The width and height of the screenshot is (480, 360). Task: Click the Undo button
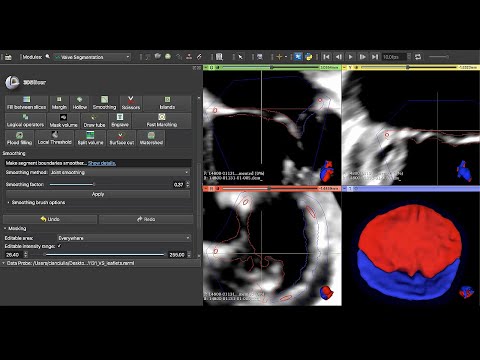coord(50,219)
